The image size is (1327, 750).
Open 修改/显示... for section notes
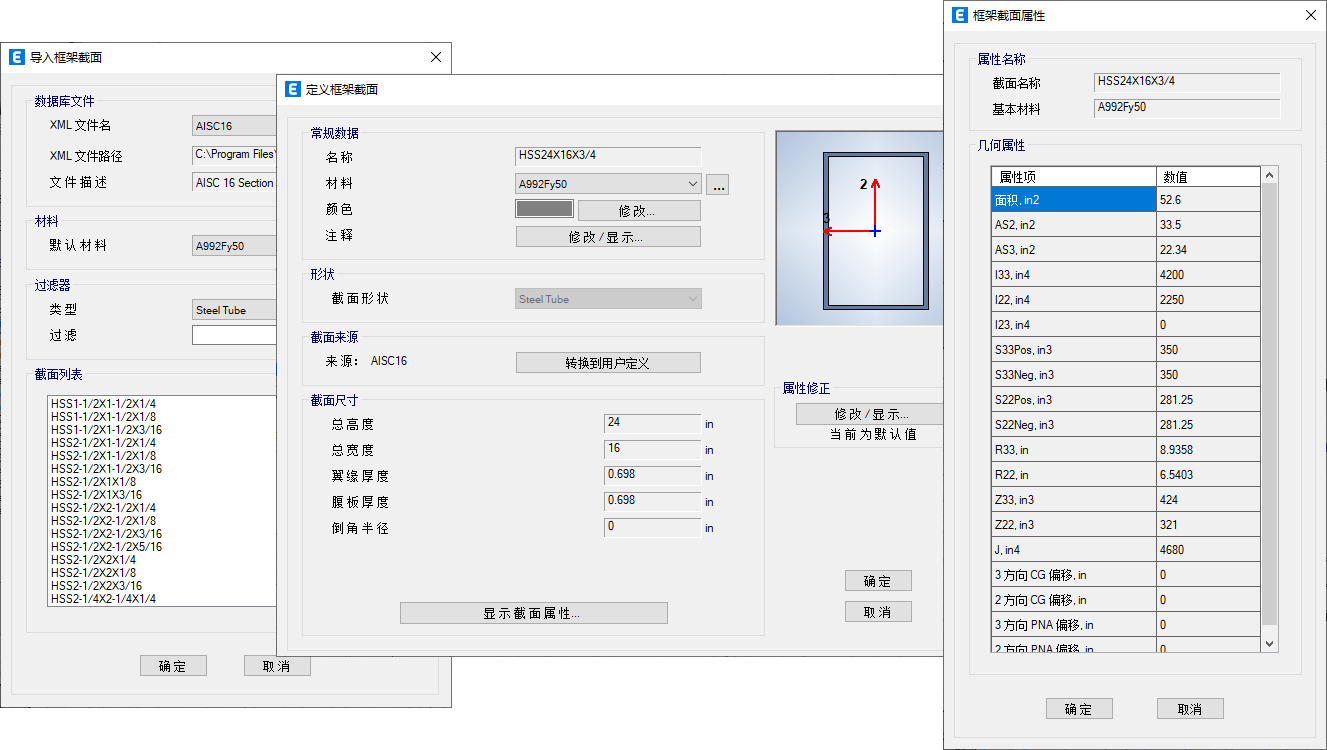tap(607, 237)
